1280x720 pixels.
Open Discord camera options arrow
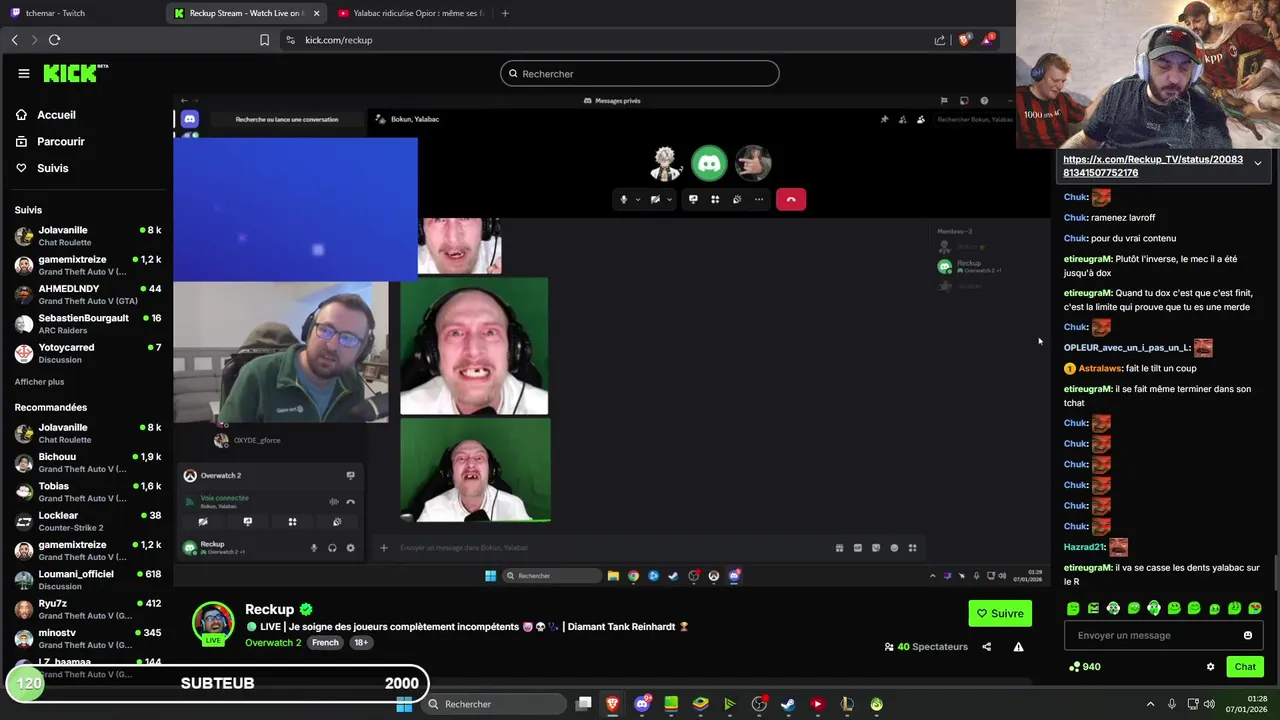669,199
